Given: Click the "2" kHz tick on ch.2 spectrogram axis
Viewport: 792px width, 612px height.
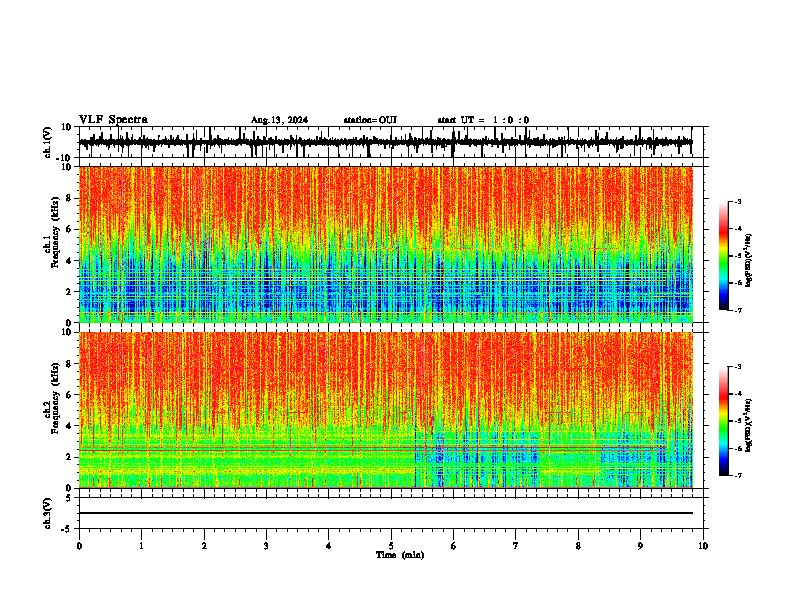Looking at the screenshot, I should (69, 457).
